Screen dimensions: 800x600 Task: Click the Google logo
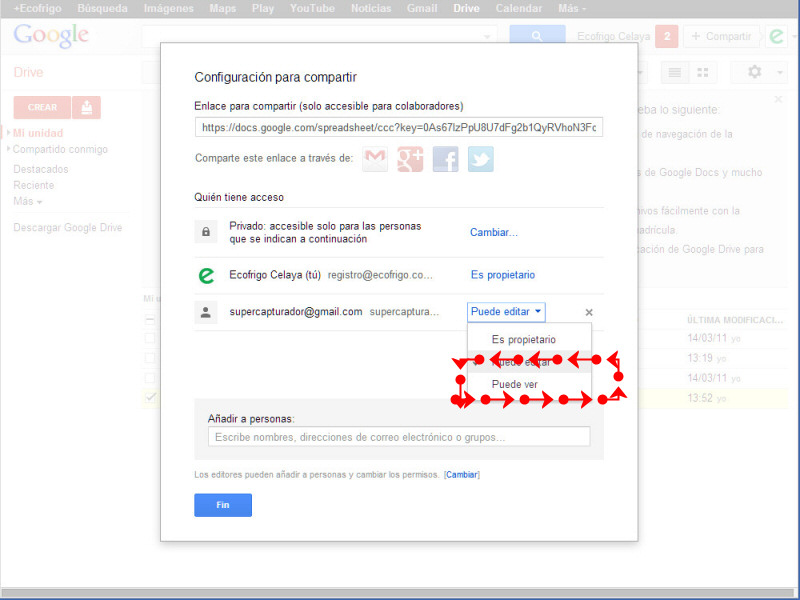(x=51, y=36)
